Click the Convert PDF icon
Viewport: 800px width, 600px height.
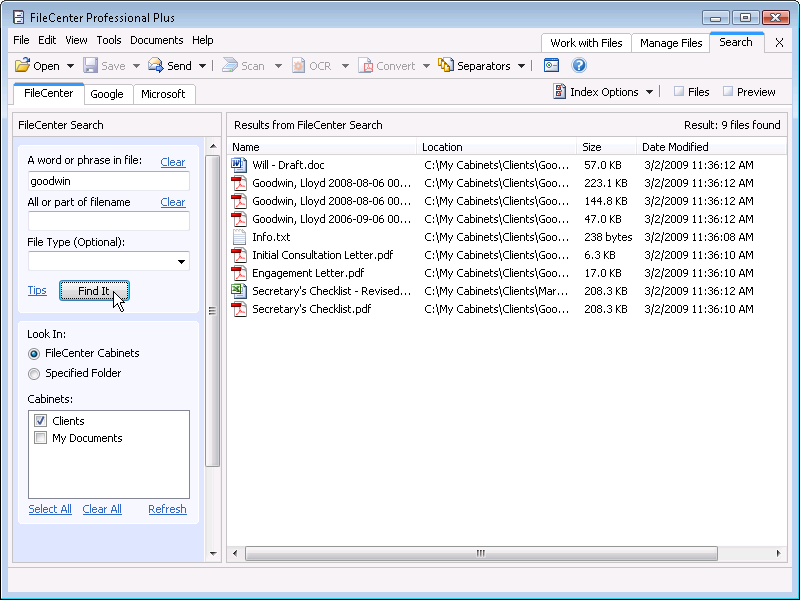pos(365,65)
